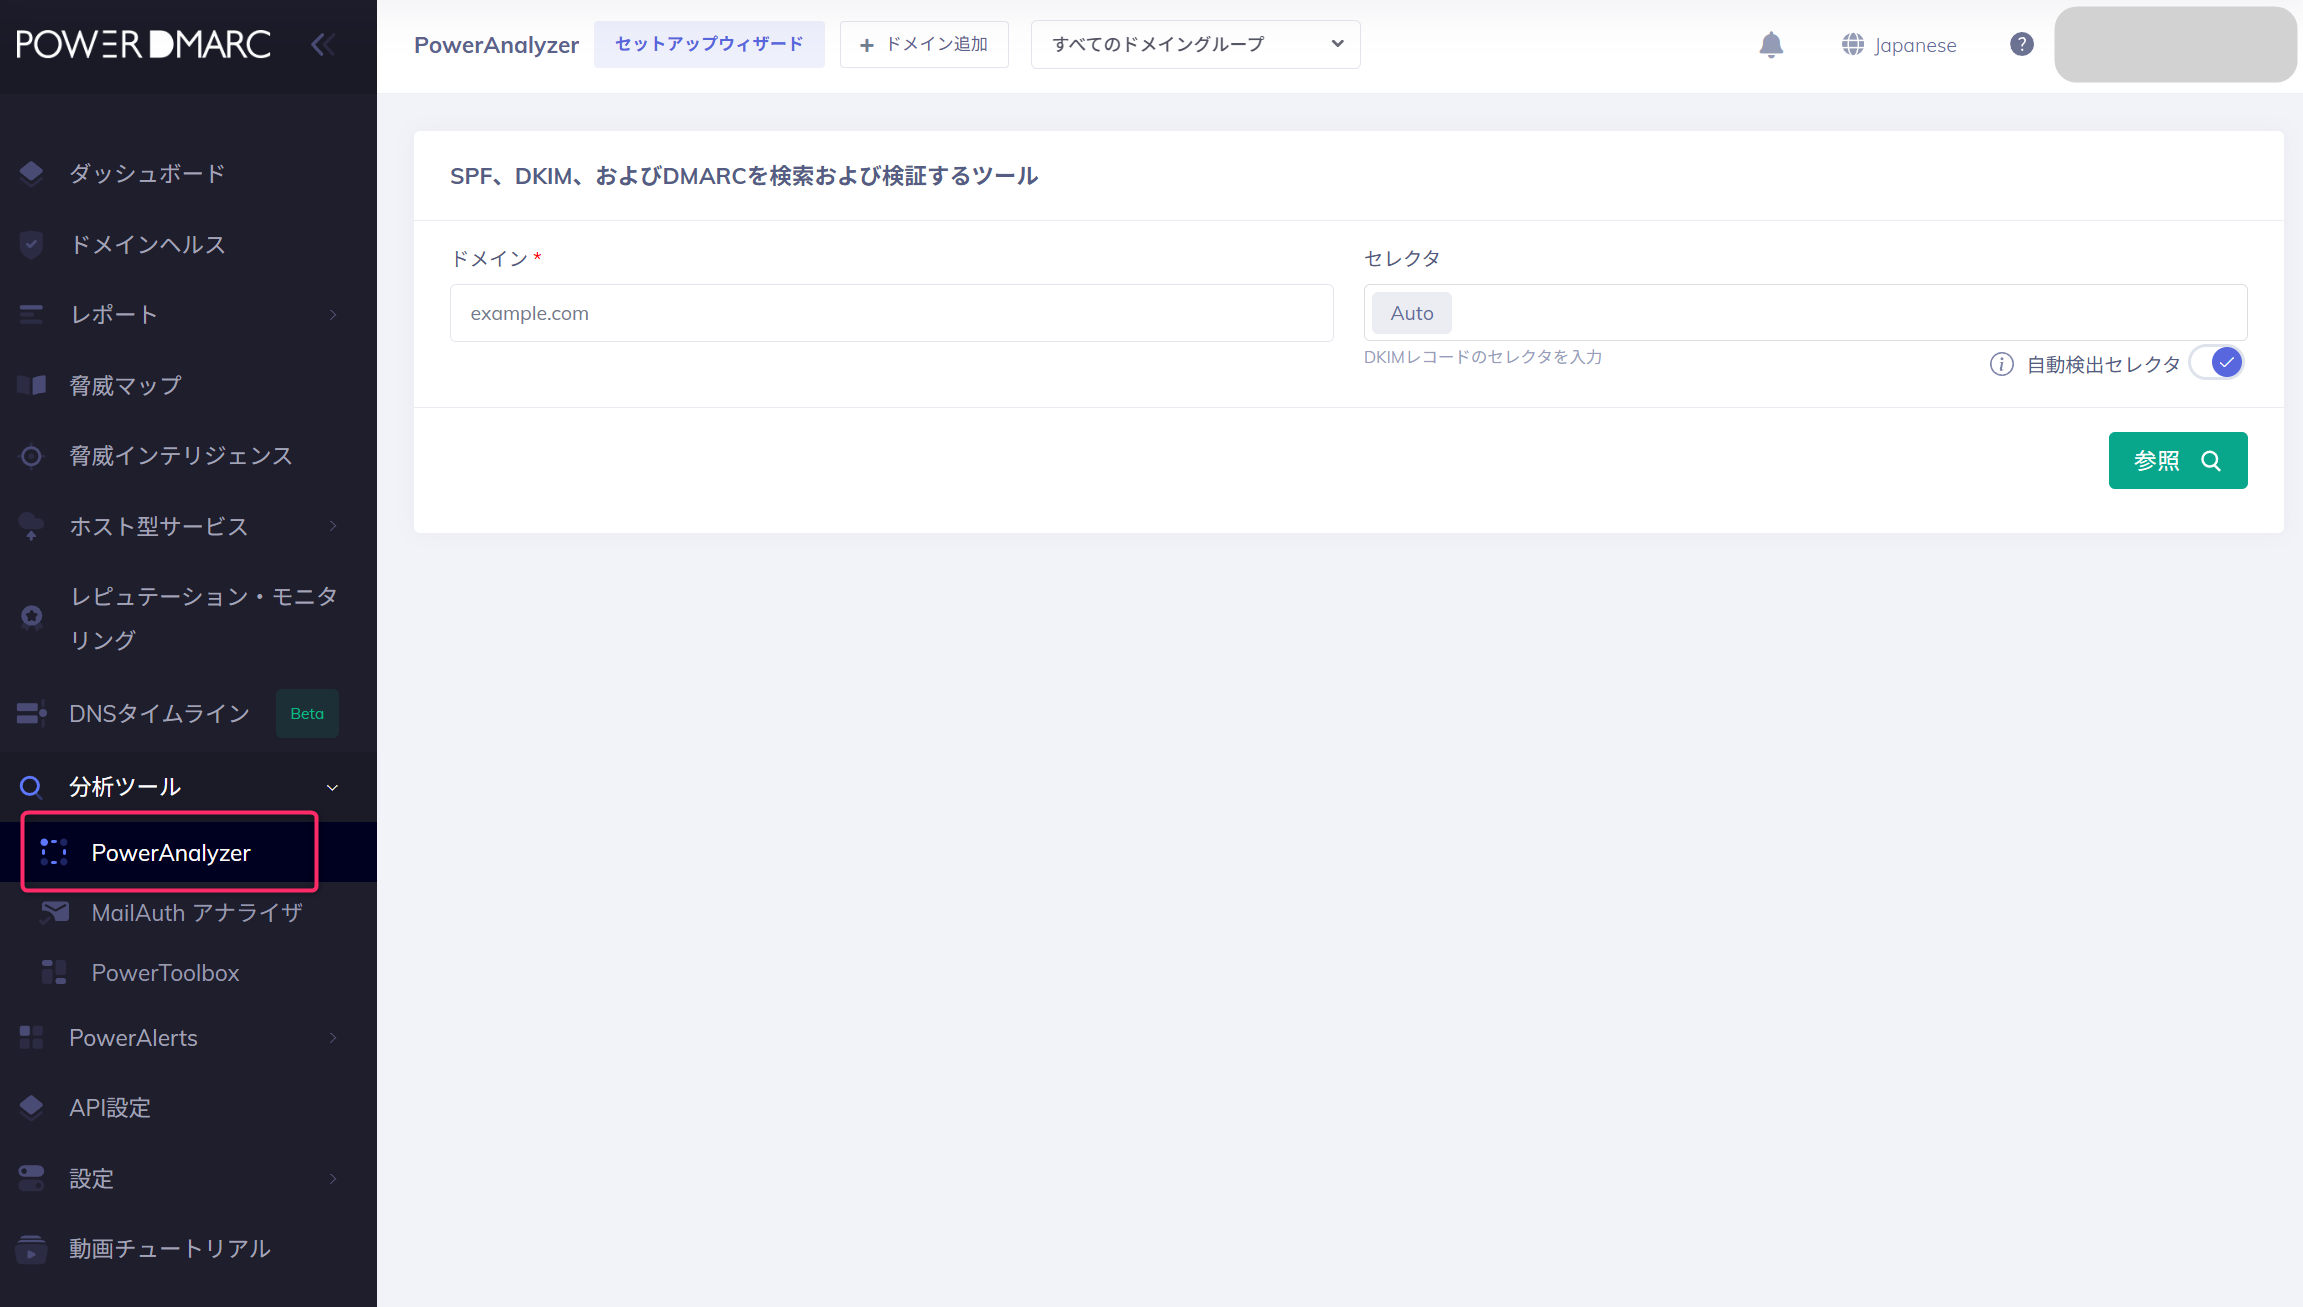2303x1307 pixels.
Task: Select DNSタイムライン menu item
Action: pyautogui.click(x=159, y=713)
